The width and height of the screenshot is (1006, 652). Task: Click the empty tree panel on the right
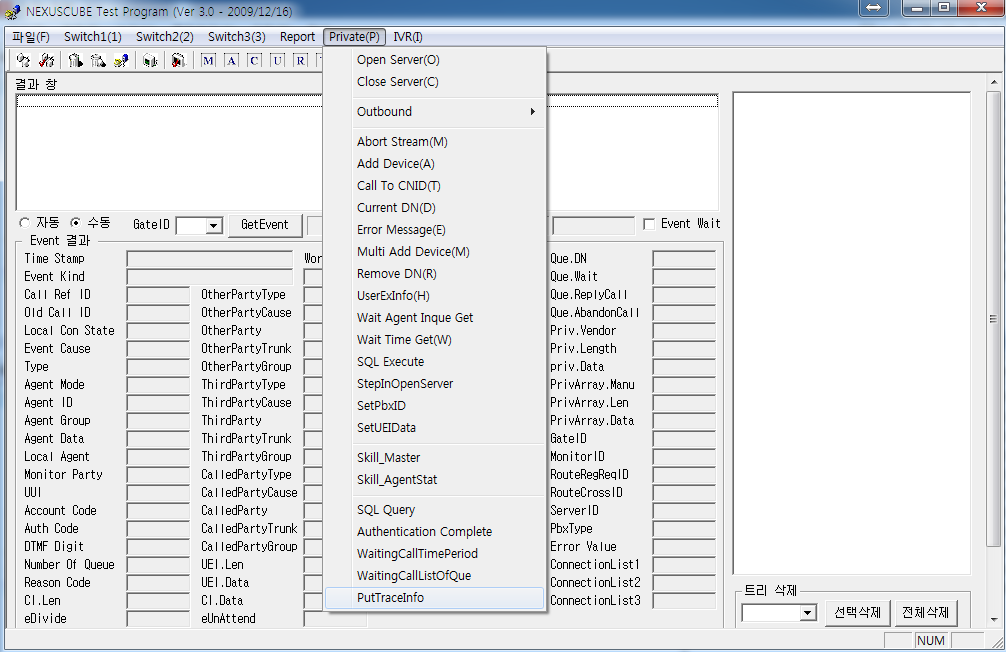(x=851, y=333)
